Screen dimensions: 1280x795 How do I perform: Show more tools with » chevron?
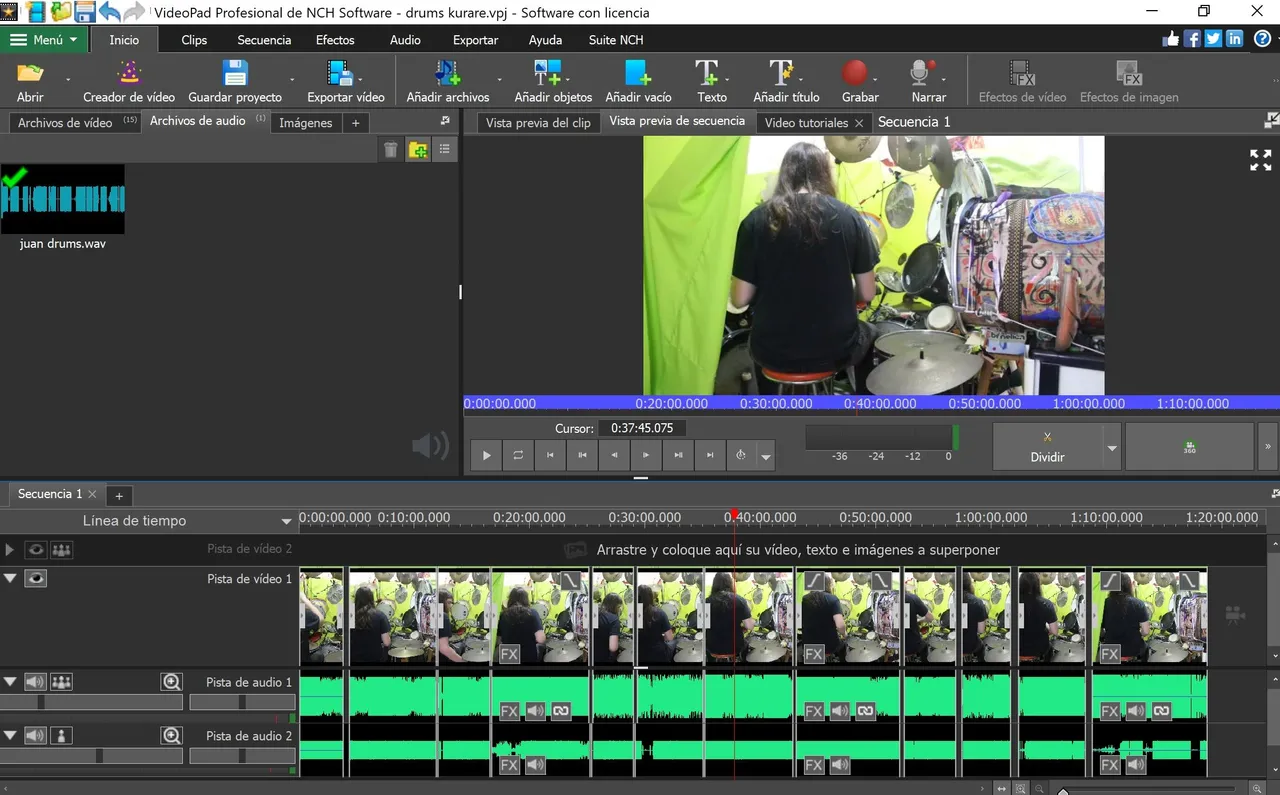[1268, 447]
